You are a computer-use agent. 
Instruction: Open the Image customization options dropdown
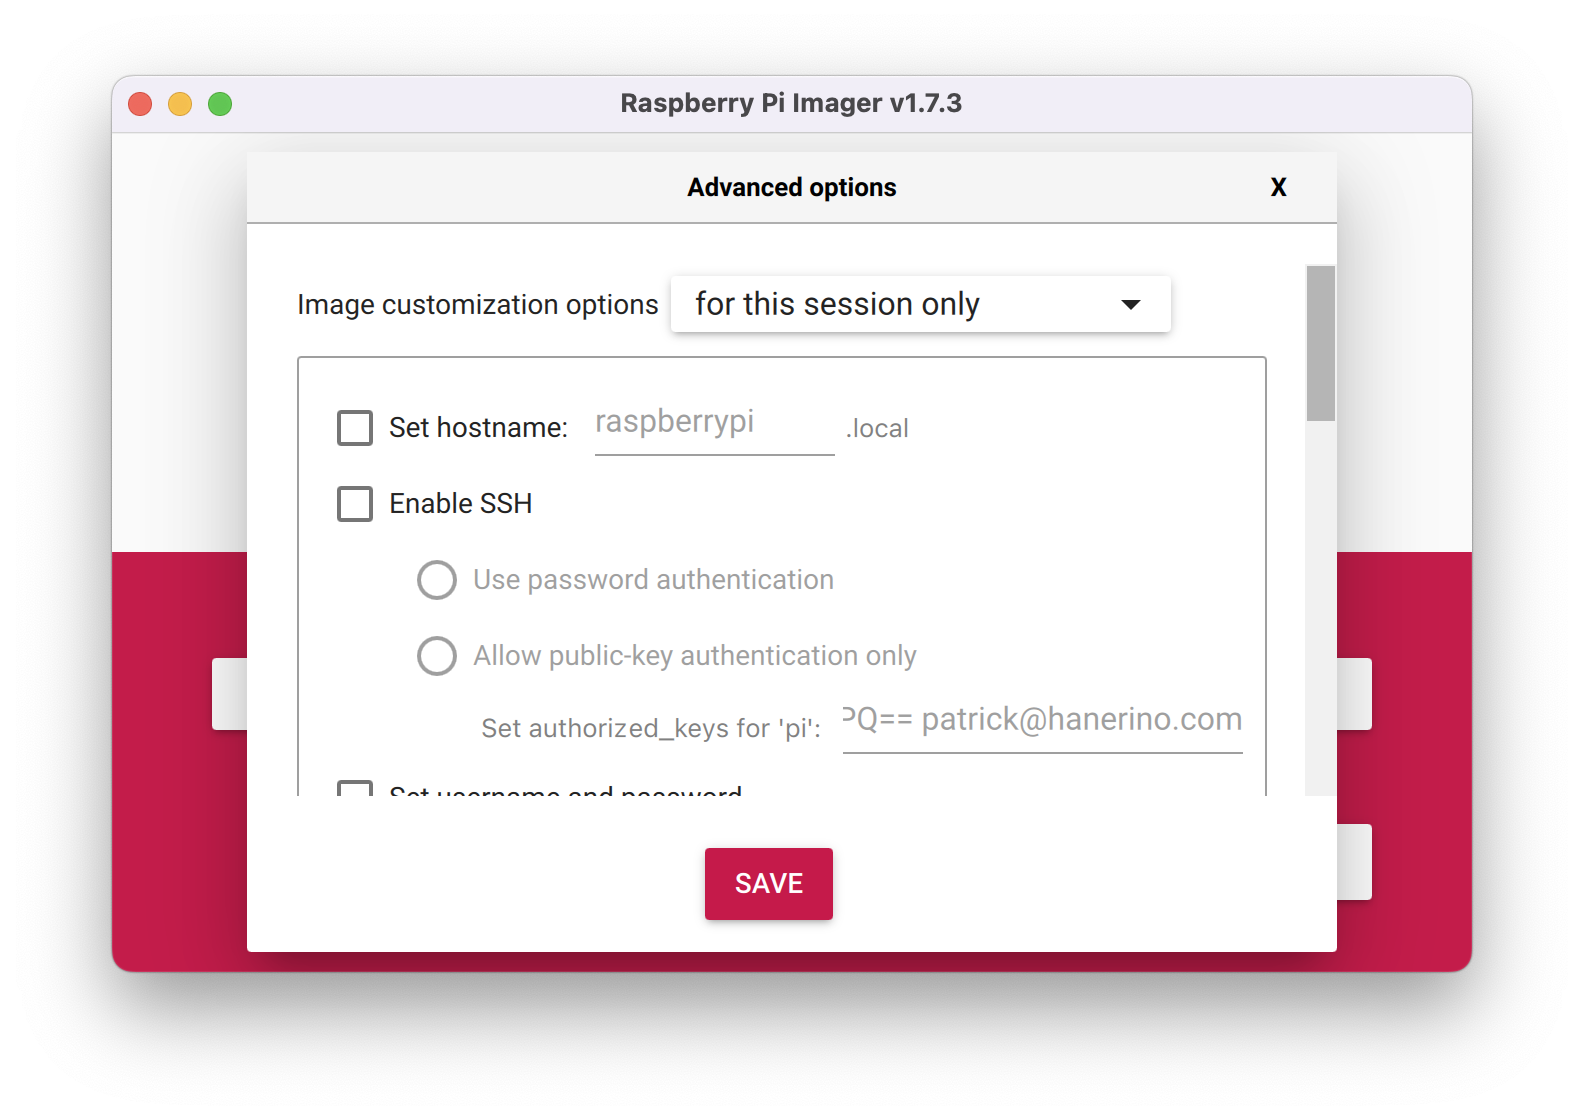(x=920, y=304)
